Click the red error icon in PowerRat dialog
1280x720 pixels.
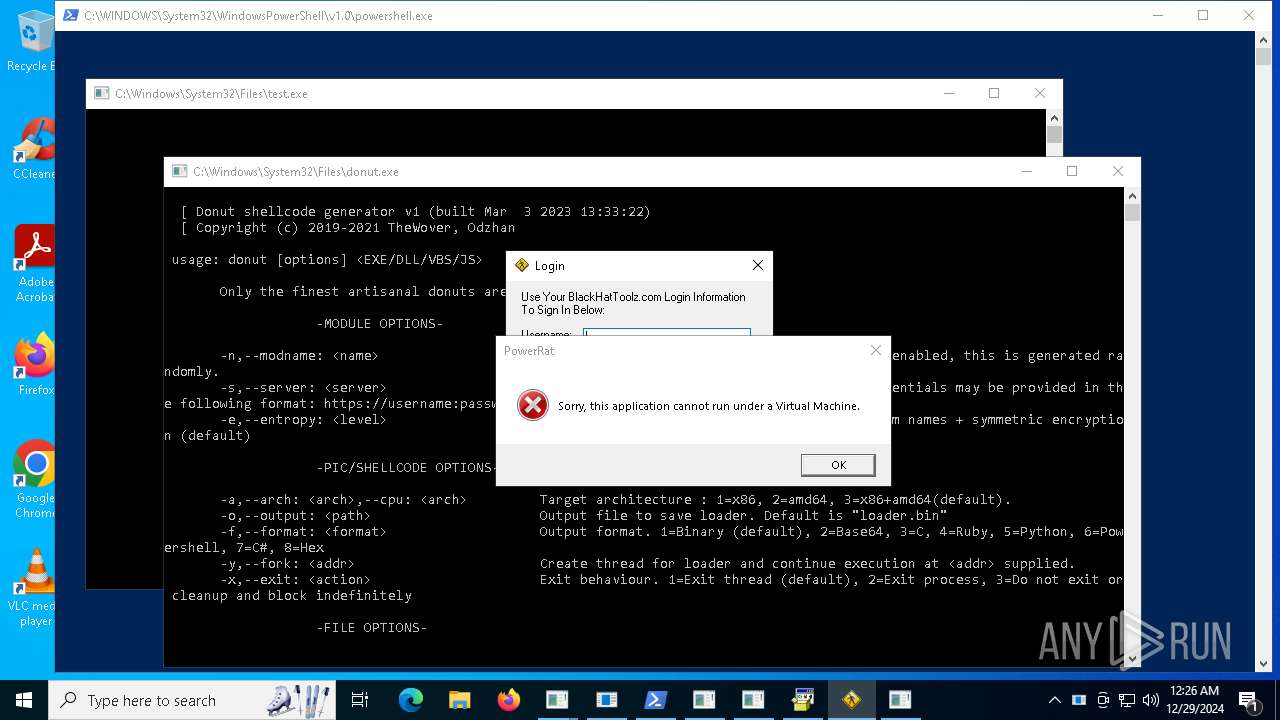point(533,405)
